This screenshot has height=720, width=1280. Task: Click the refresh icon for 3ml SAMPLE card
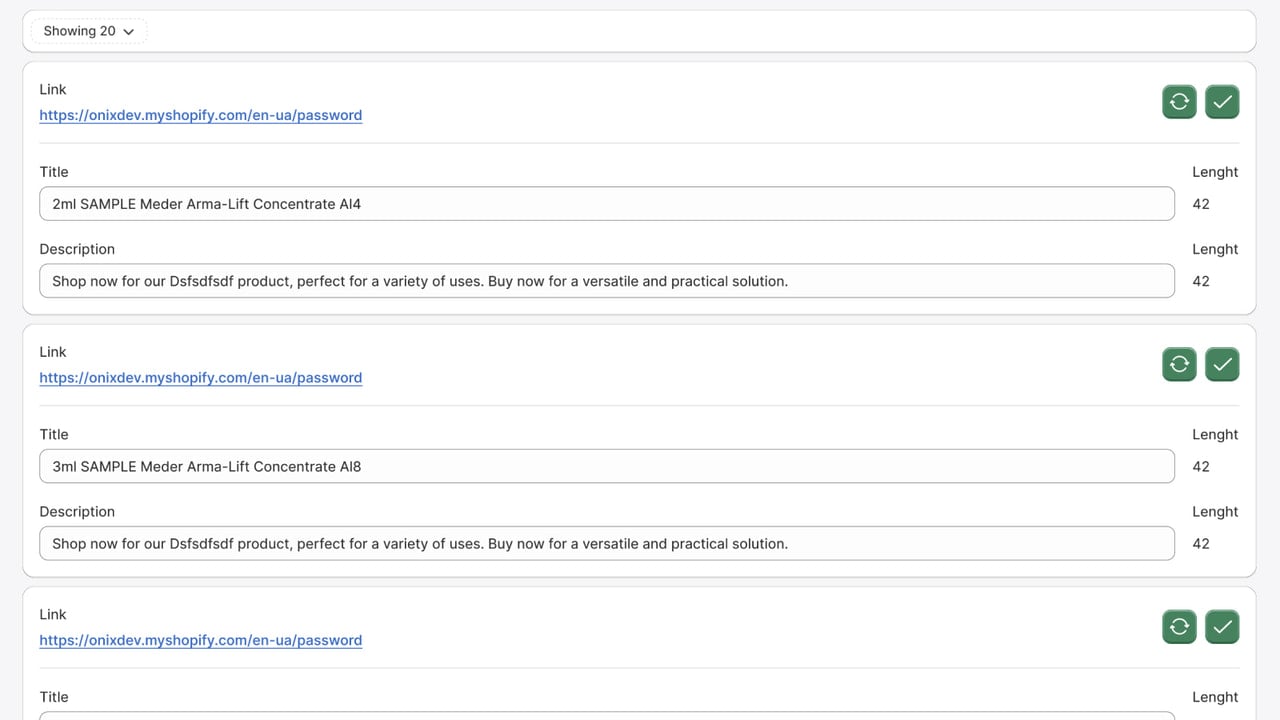pos(1179,364)
